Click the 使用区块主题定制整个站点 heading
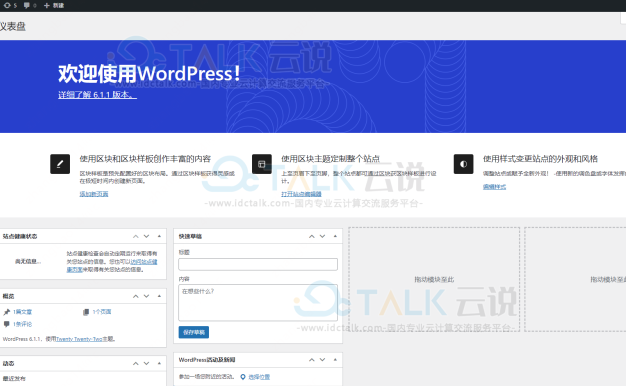Image resolution: width=626 pixels, height=386 pixels. pos(330,159)
